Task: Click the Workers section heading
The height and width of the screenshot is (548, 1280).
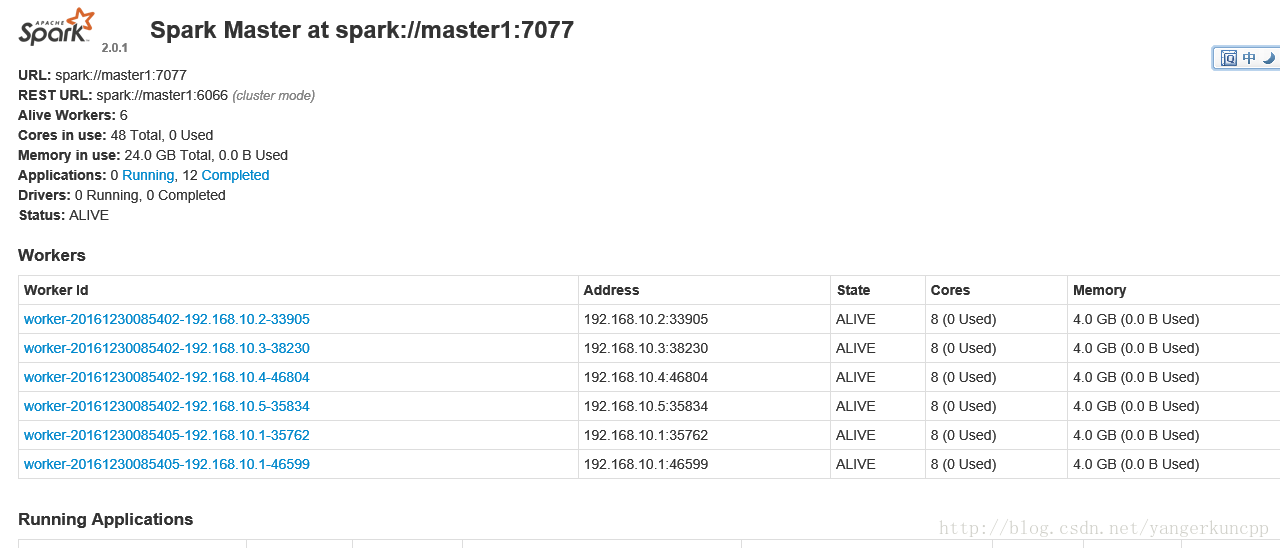Action: tap(52, 255)
